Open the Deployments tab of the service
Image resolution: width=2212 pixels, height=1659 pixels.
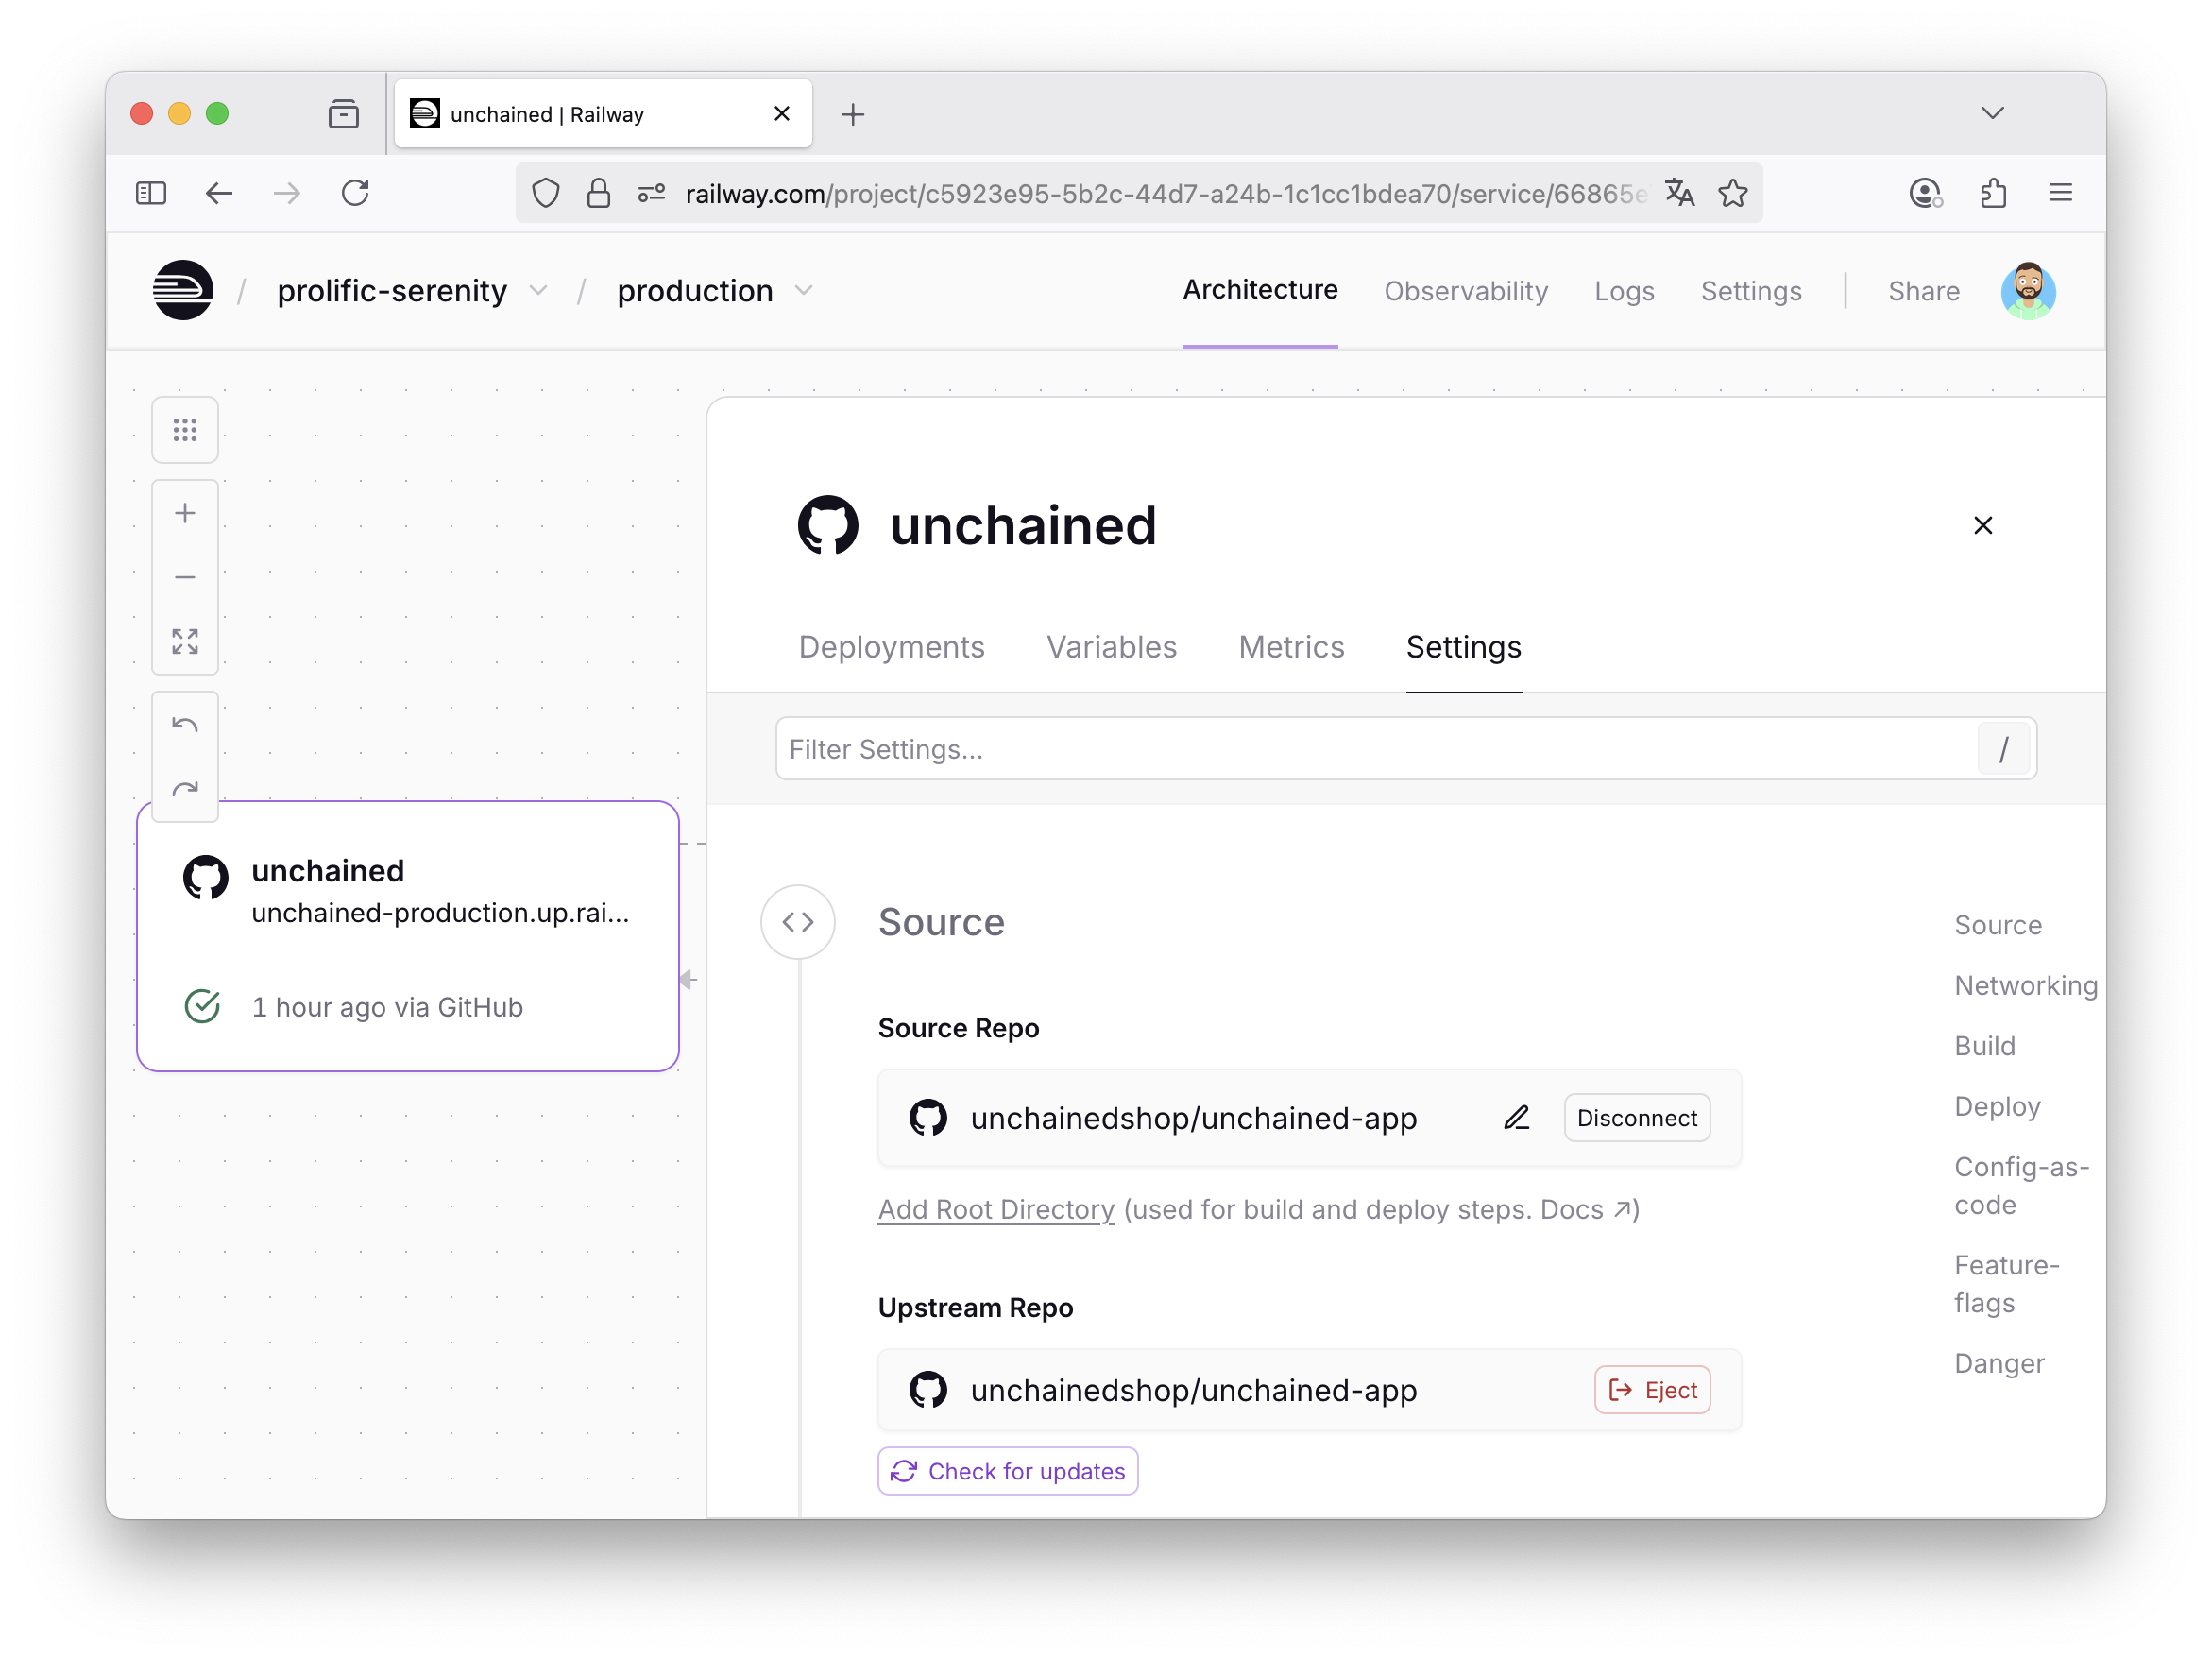(891, 647)
